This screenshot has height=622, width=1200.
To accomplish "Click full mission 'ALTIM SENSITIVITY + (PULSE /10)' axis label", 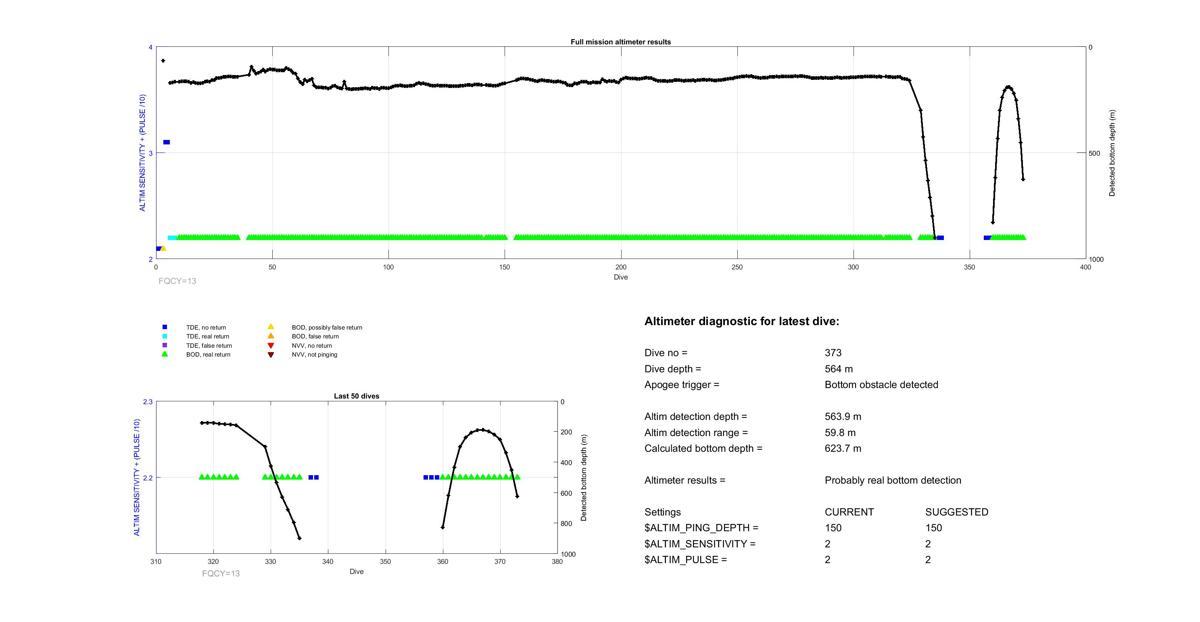I will 142,153.
